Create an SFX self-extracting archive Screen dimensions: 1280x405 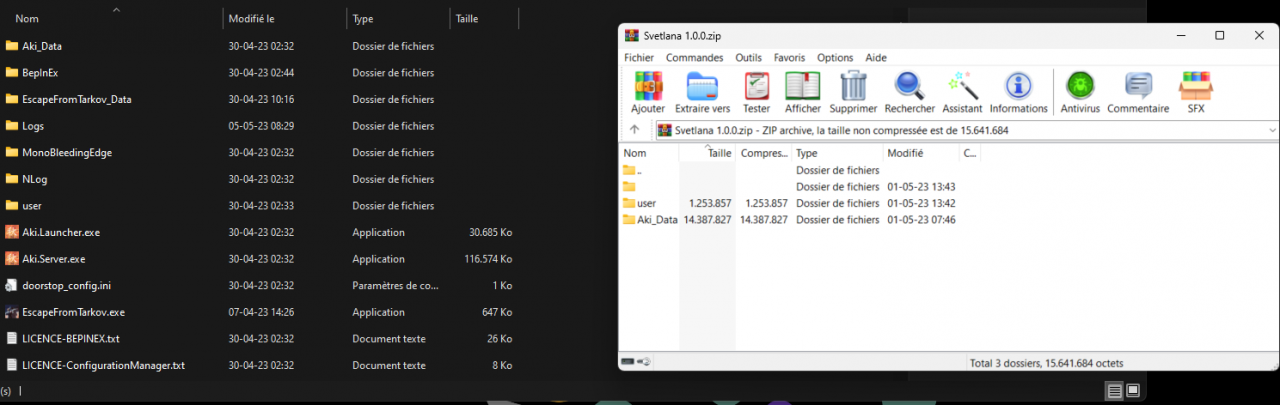tap(1196, 91)
